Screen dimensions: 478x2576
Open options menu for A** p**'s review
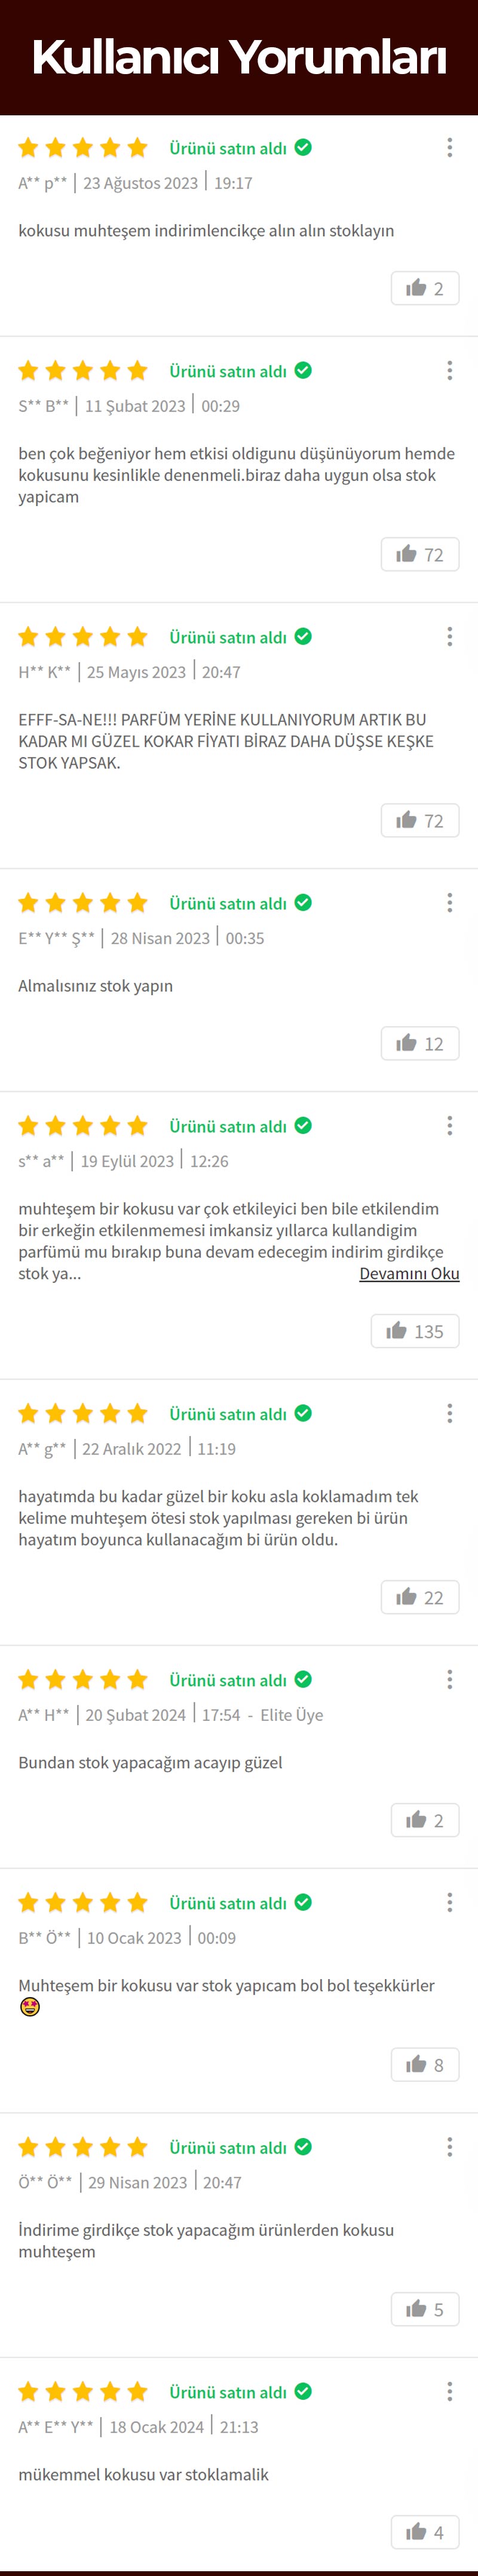[450, 148]
